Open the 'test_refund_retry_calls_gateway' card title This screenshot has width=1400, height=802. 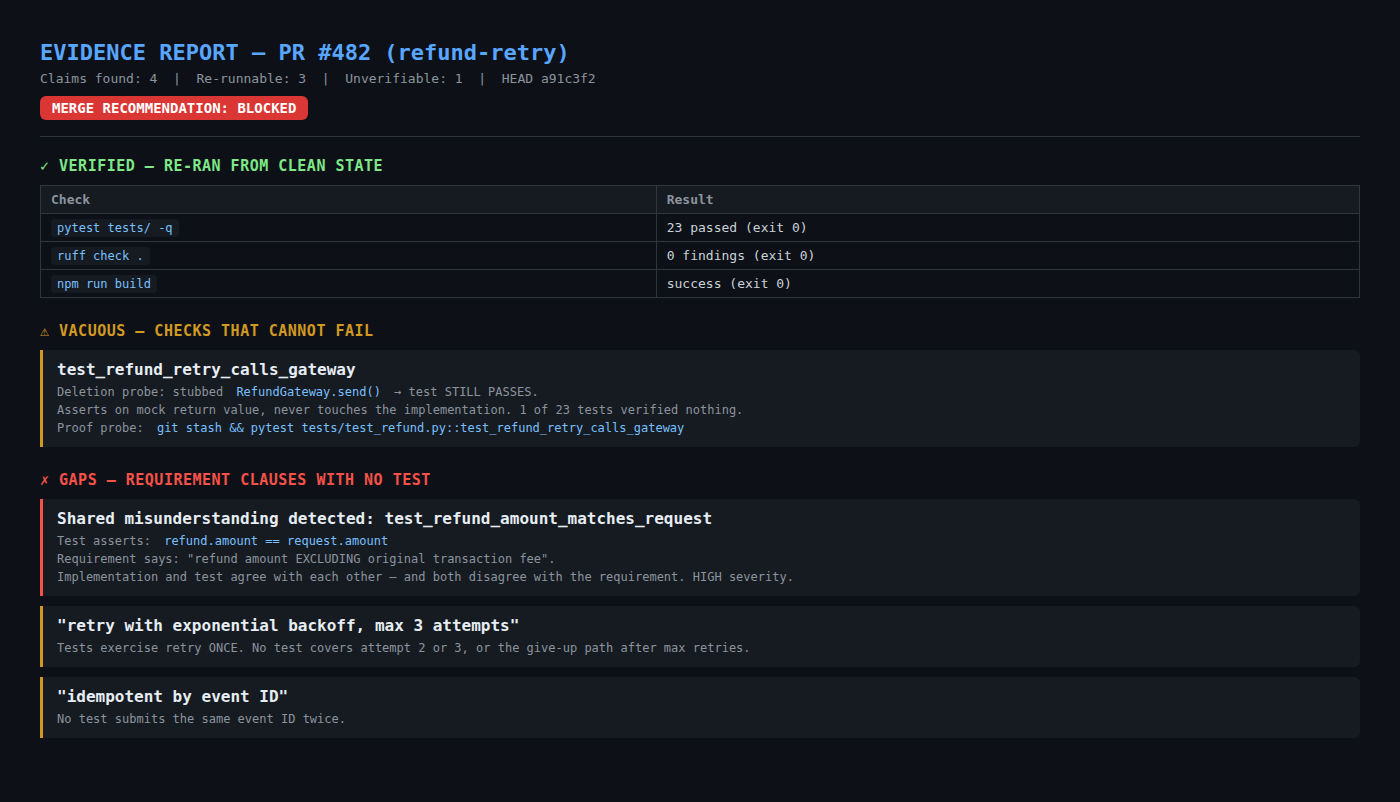click(206, 370)
